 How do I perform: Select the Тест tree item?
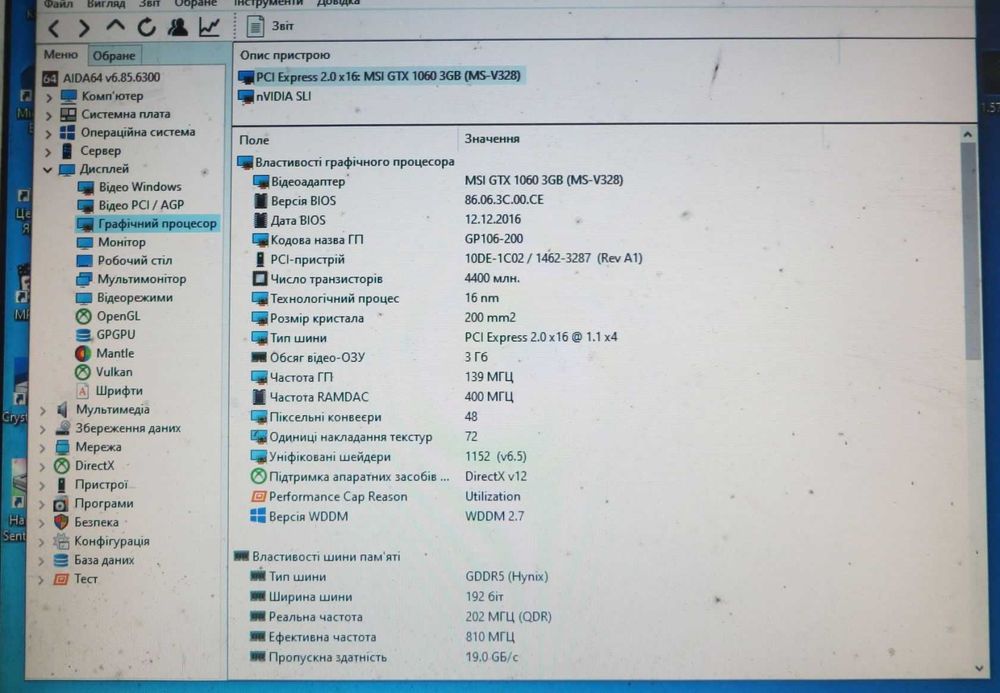(x=76, y=580)
